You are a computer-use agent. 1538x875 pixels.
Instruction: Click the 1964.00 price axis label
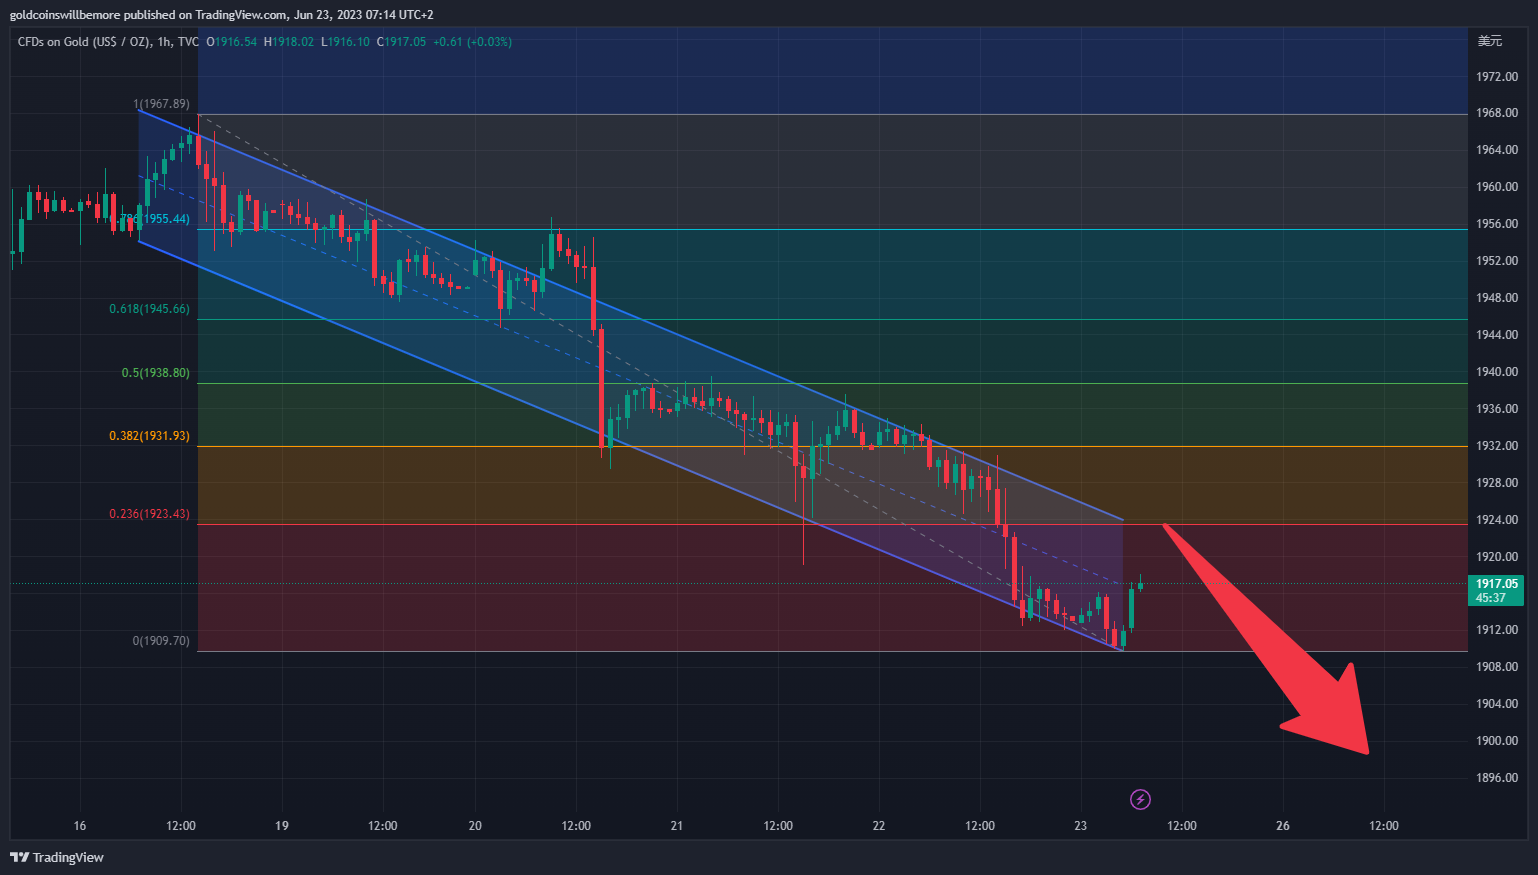1497,150
